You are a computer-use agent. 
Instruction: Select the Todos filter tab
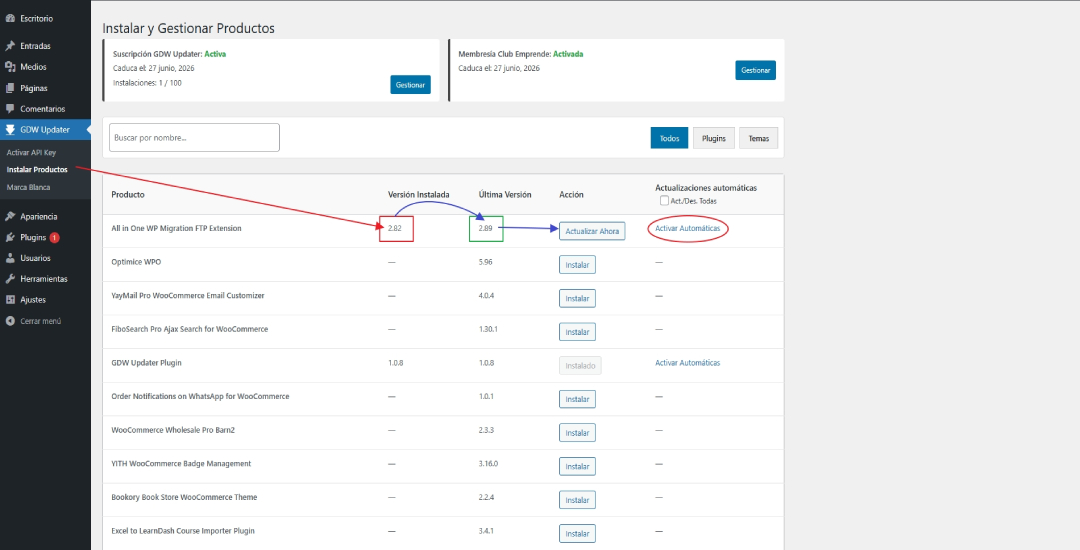pos(669,138)
